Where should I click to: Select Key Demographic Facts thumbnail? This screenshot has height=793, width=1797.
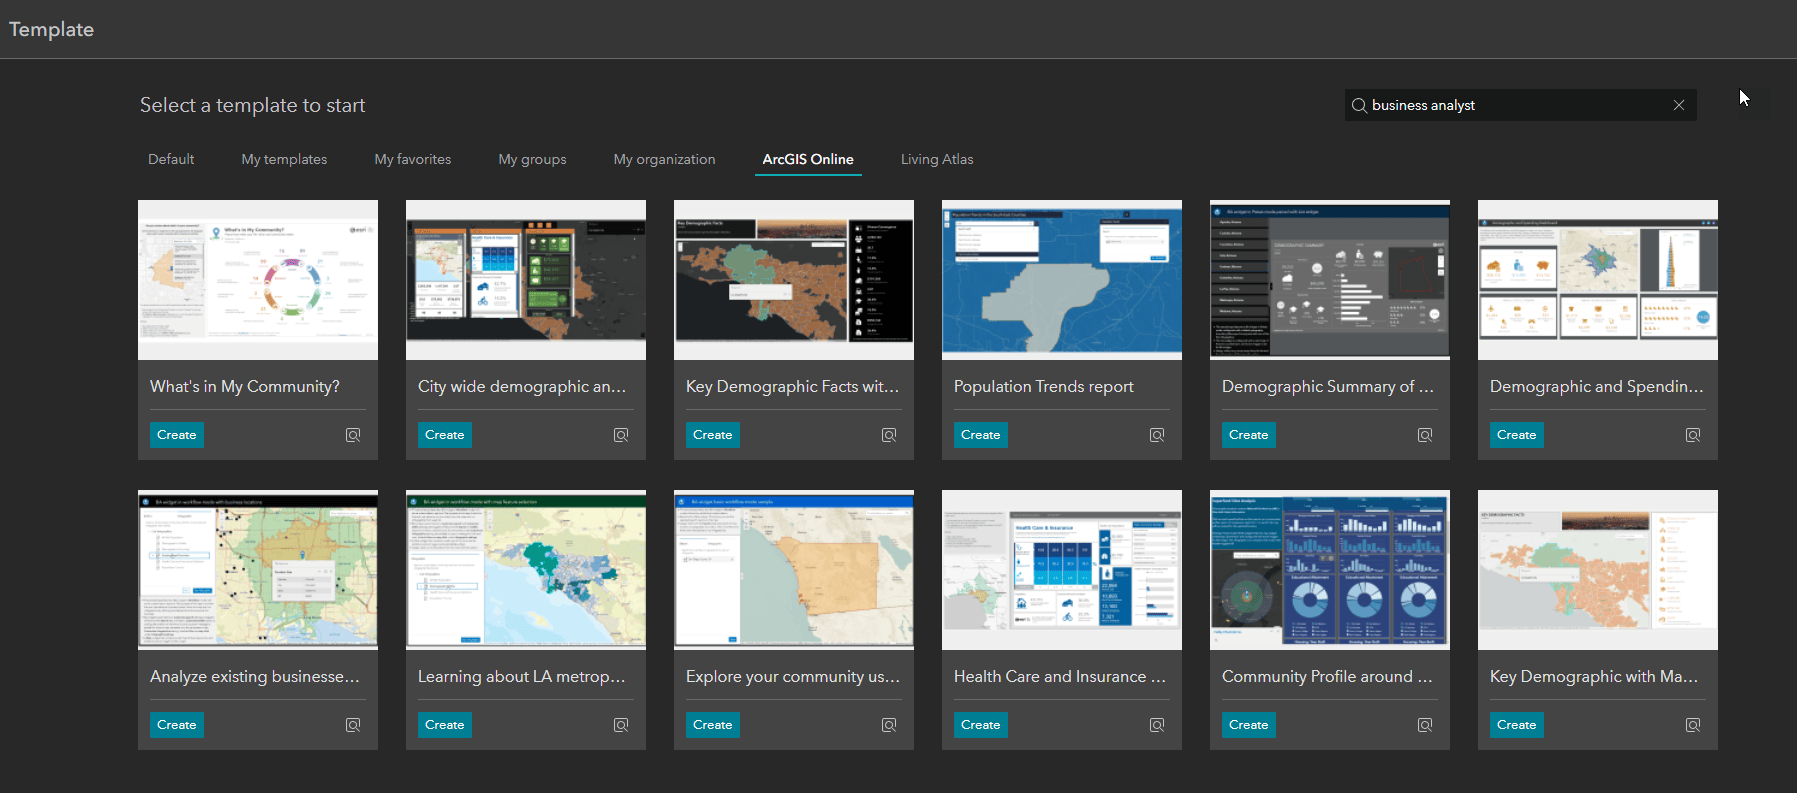click(794, 280)
